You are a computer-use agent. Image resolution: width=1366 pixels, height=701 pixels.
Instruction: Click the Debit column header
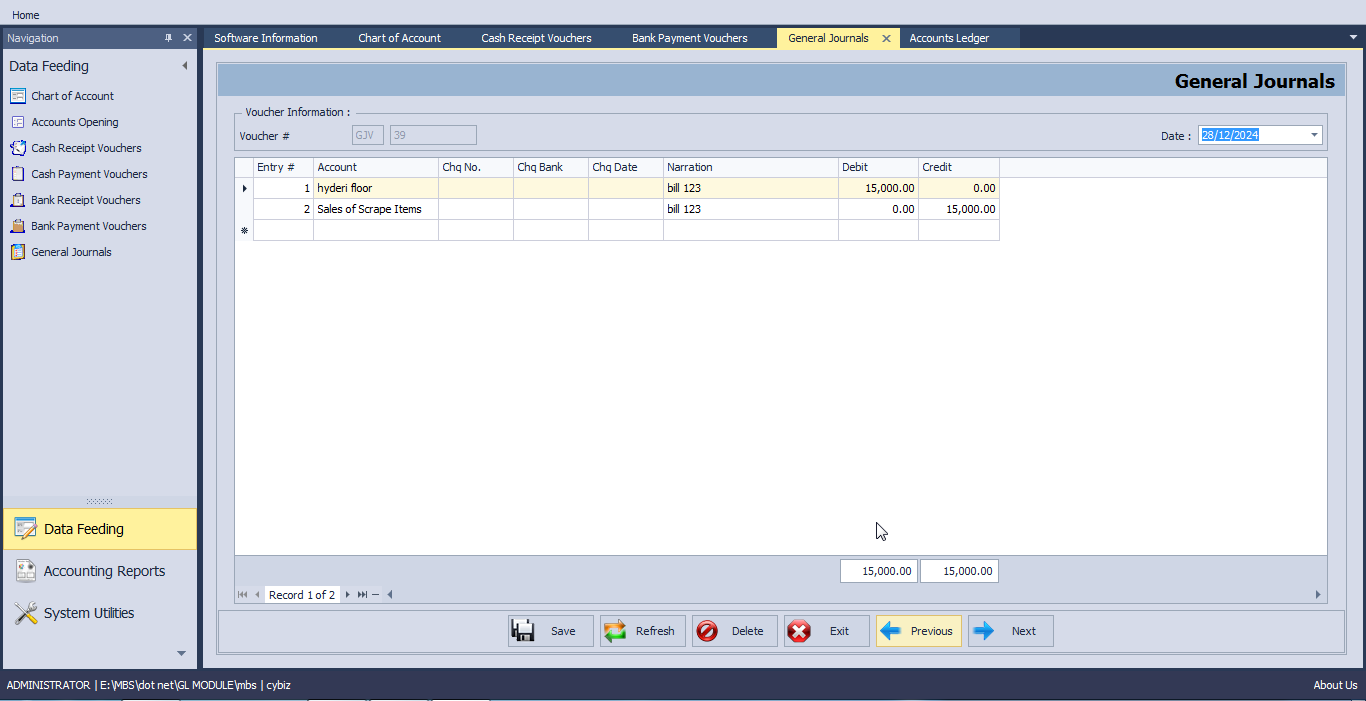pyautogui.click(x=878, y=167)
